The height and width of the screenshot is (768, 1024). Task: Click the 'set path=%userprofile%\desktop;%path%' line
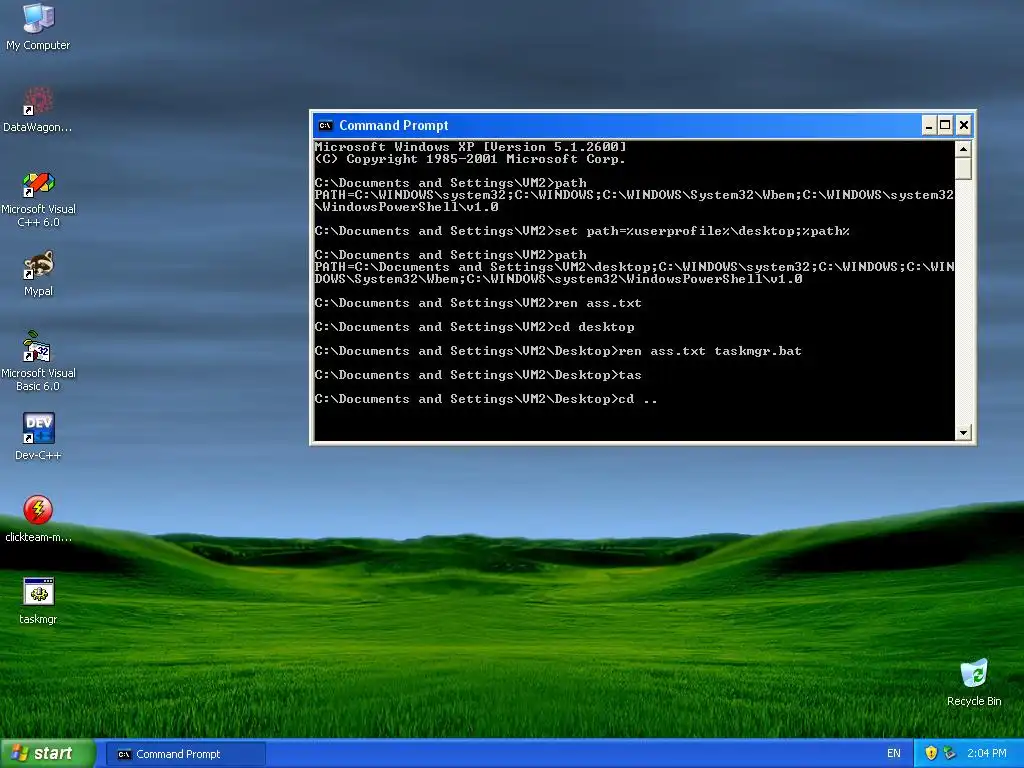click(x=582, y=231)
